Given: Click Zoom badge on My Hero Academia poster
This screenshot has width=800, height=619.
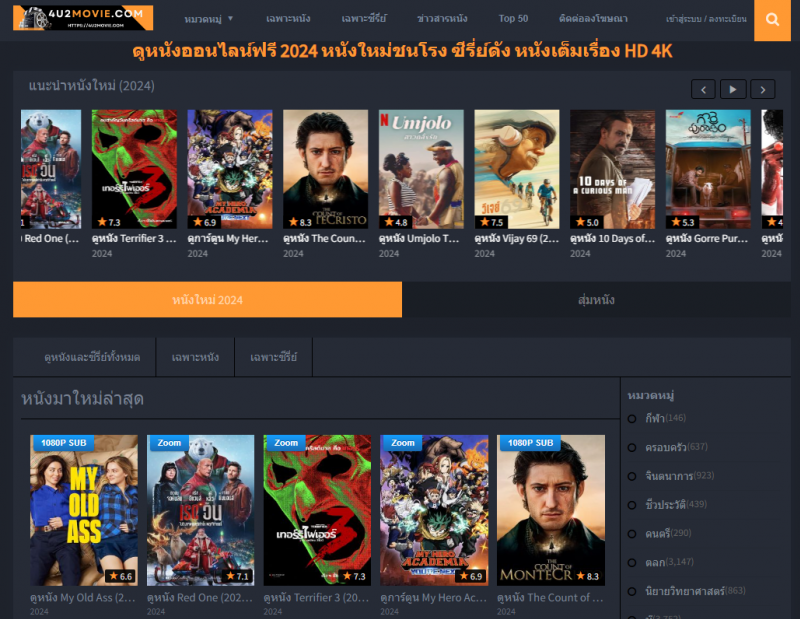Looking at the screenshot, I should coord(403,442).
